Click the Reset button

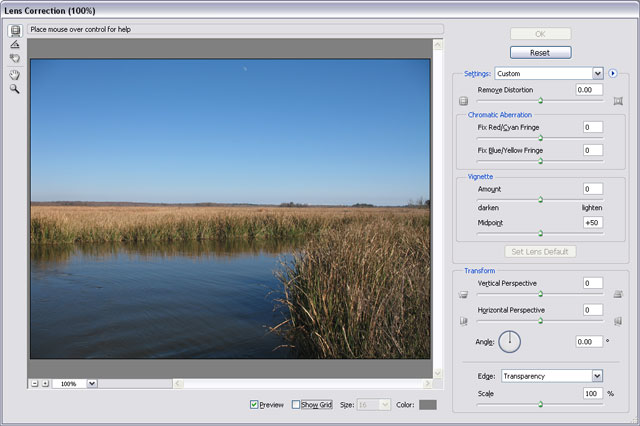[540, 53]
